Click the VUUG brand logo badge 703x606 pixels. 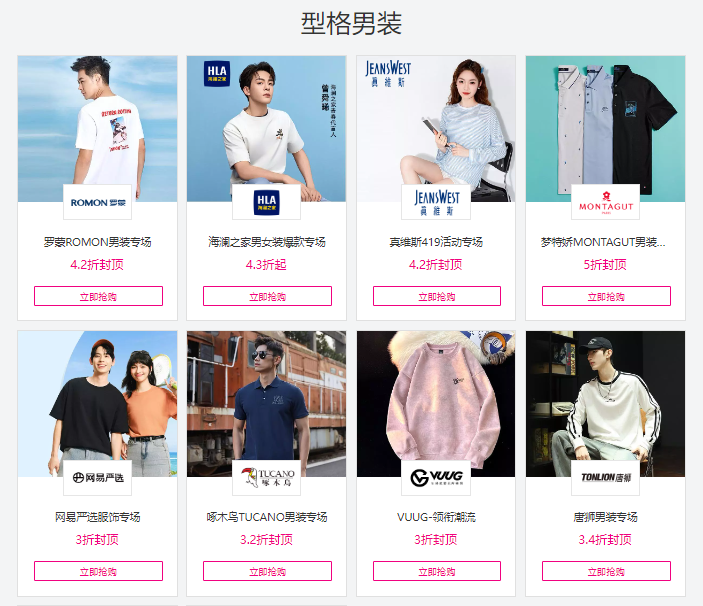tap(436, 477)
